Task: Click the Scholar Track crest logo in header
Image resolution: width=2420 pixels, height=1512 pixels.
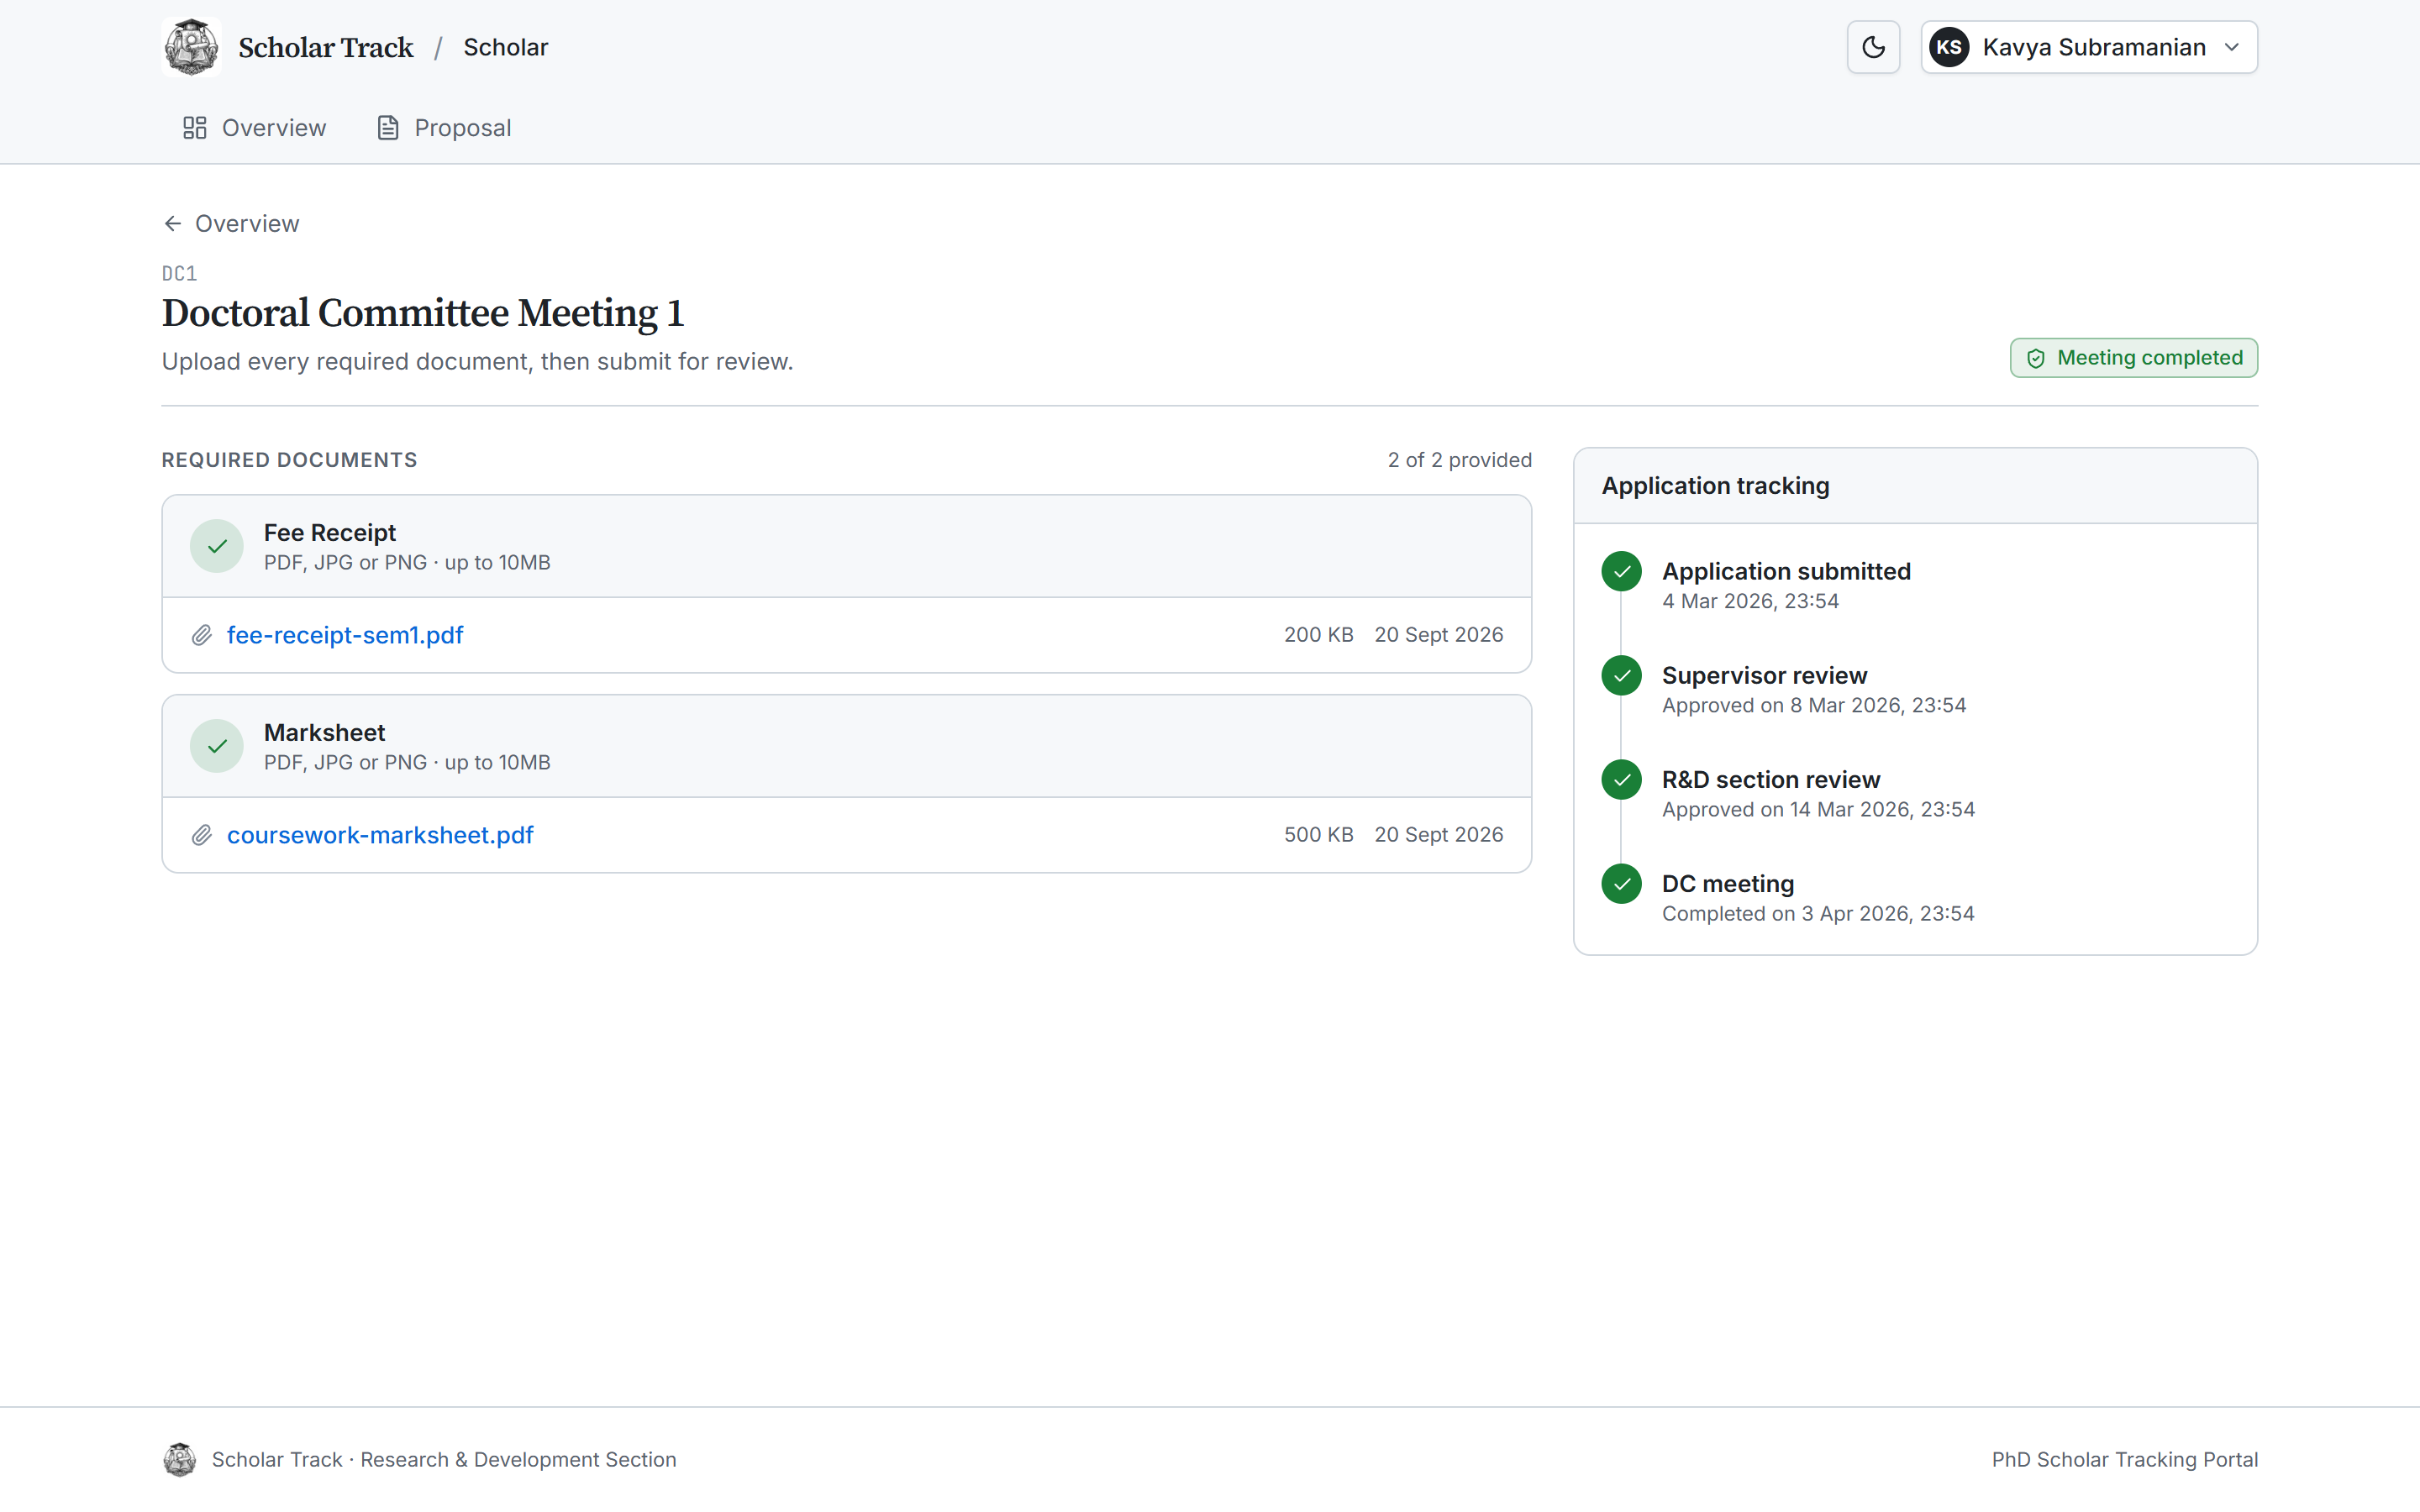Action: point(191,47)
